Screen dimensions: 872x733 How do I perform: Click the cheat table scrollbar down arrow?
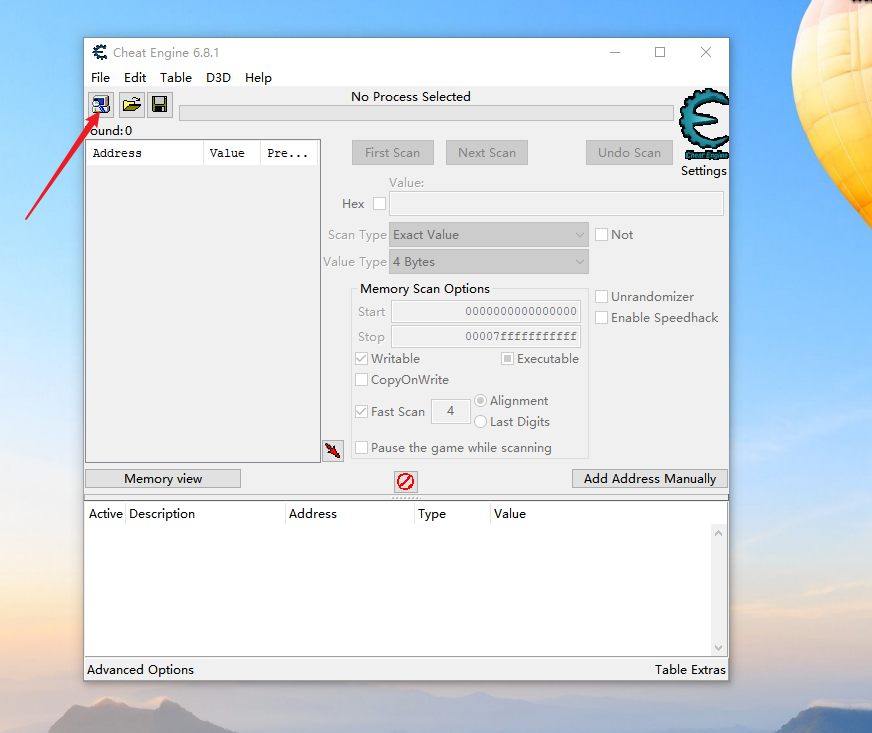click(x=719, y=648)
